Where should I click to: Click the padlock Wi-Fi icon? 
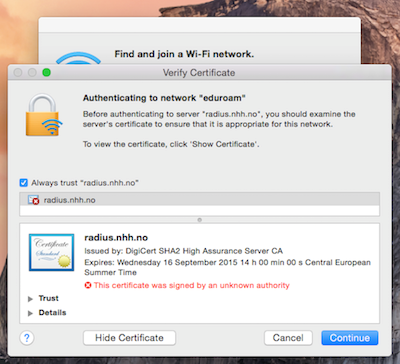click(44, 114)
